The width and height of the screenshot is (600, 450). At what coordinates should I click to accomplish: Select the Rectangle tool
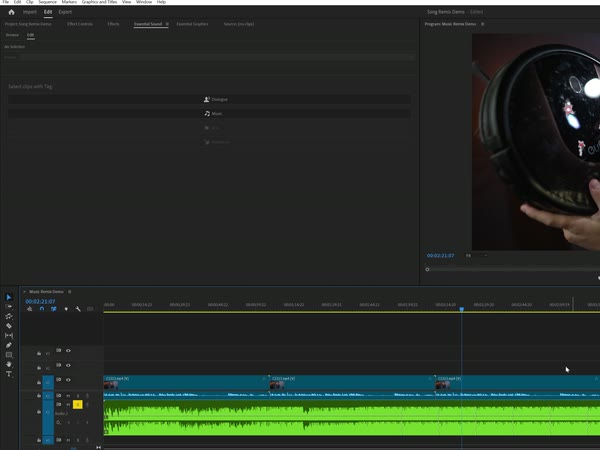click(9, 355)
